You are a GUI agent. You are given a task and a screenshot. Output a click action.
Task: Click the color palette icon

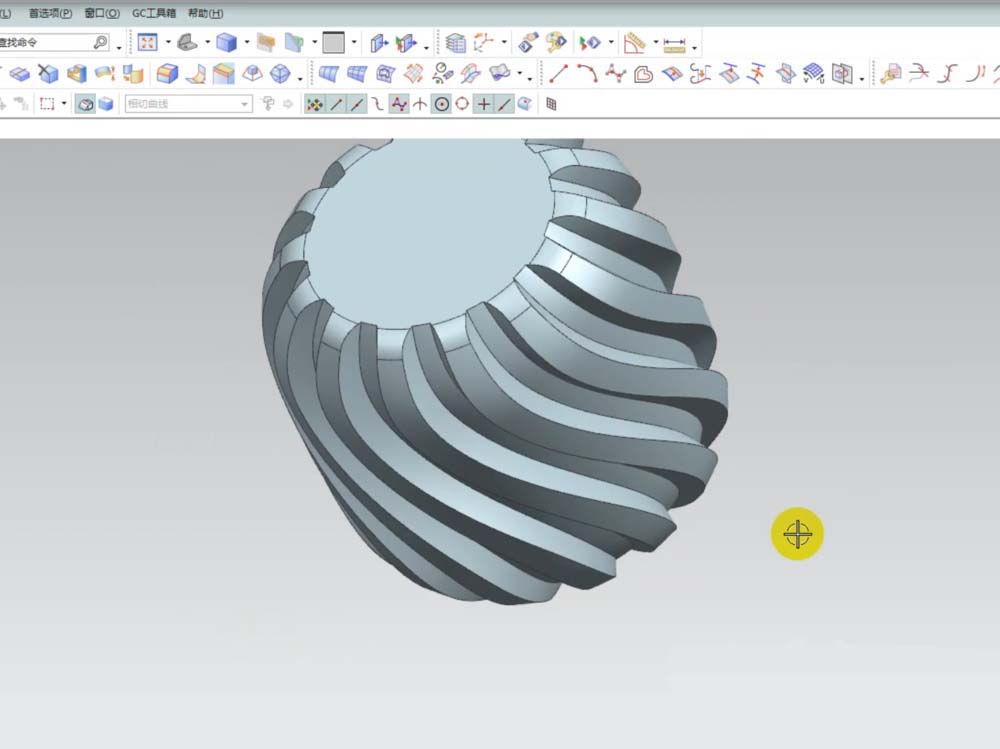pos(556,43)
